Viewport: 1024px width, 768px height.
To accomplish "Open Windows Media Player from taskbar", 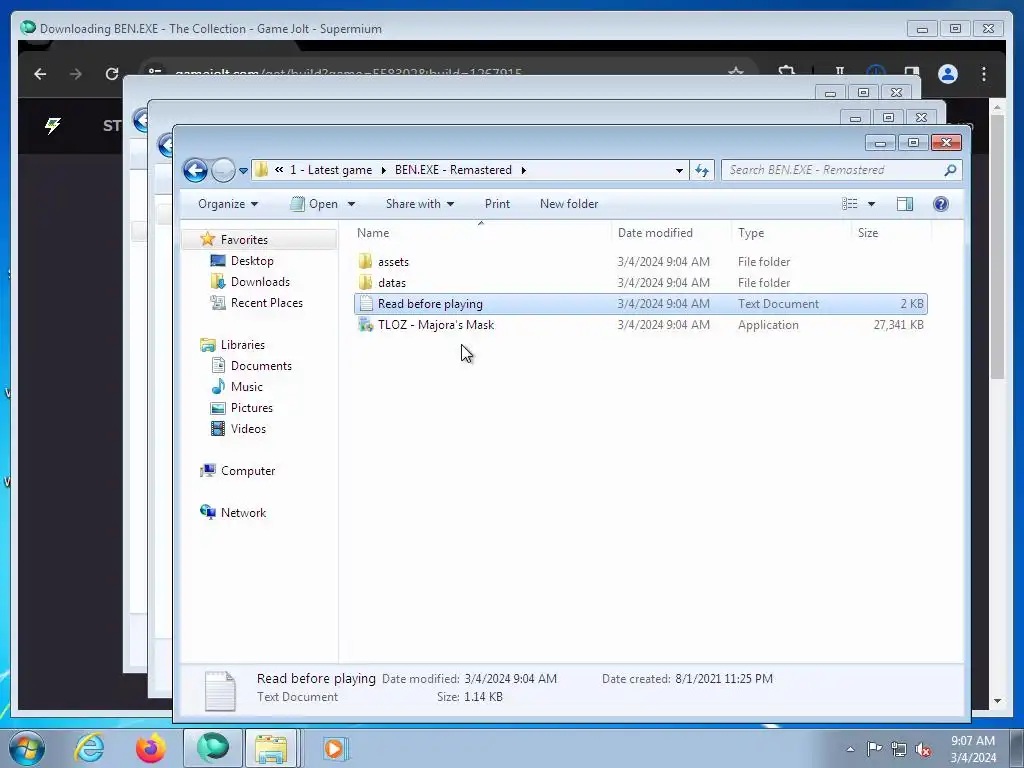I will pos(334,748).
